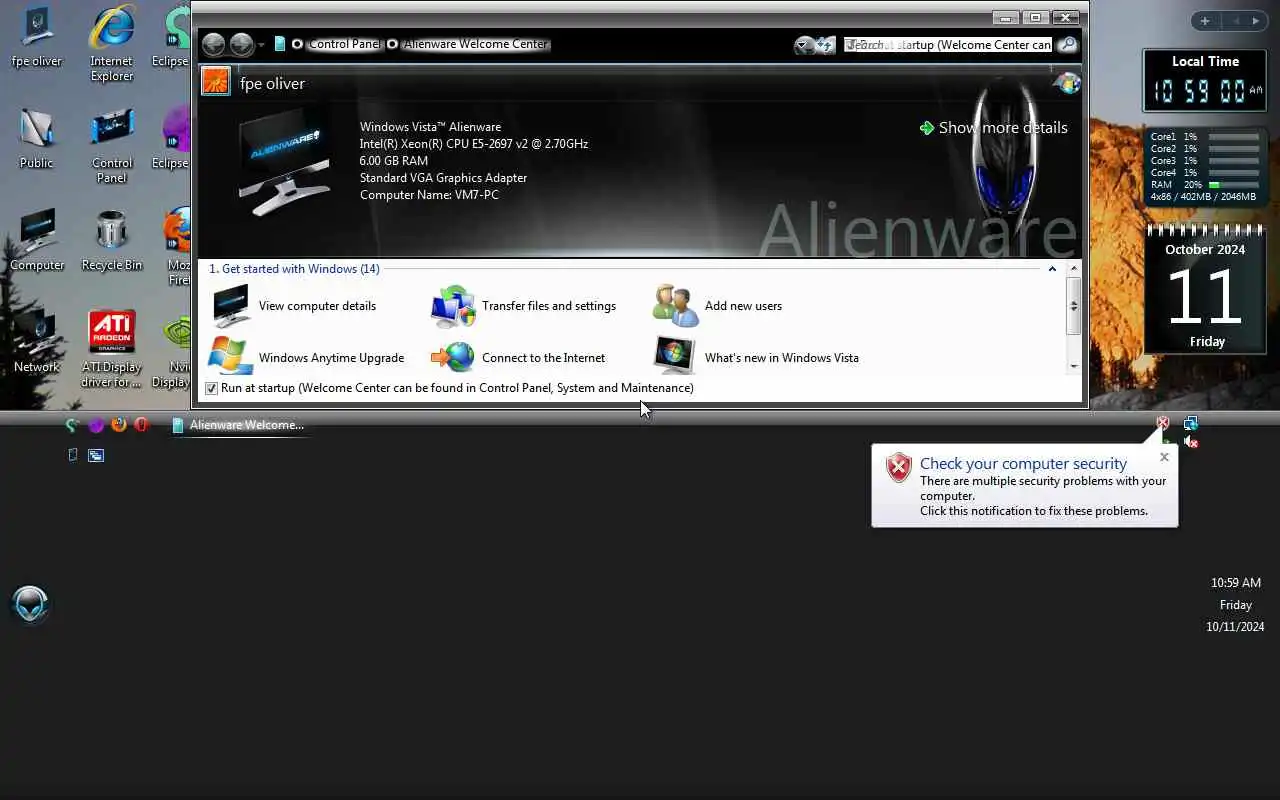The height and width of the screenshot is (800, 1280).
Task: Open the address bar history dropdown
Action: (803, 45)
